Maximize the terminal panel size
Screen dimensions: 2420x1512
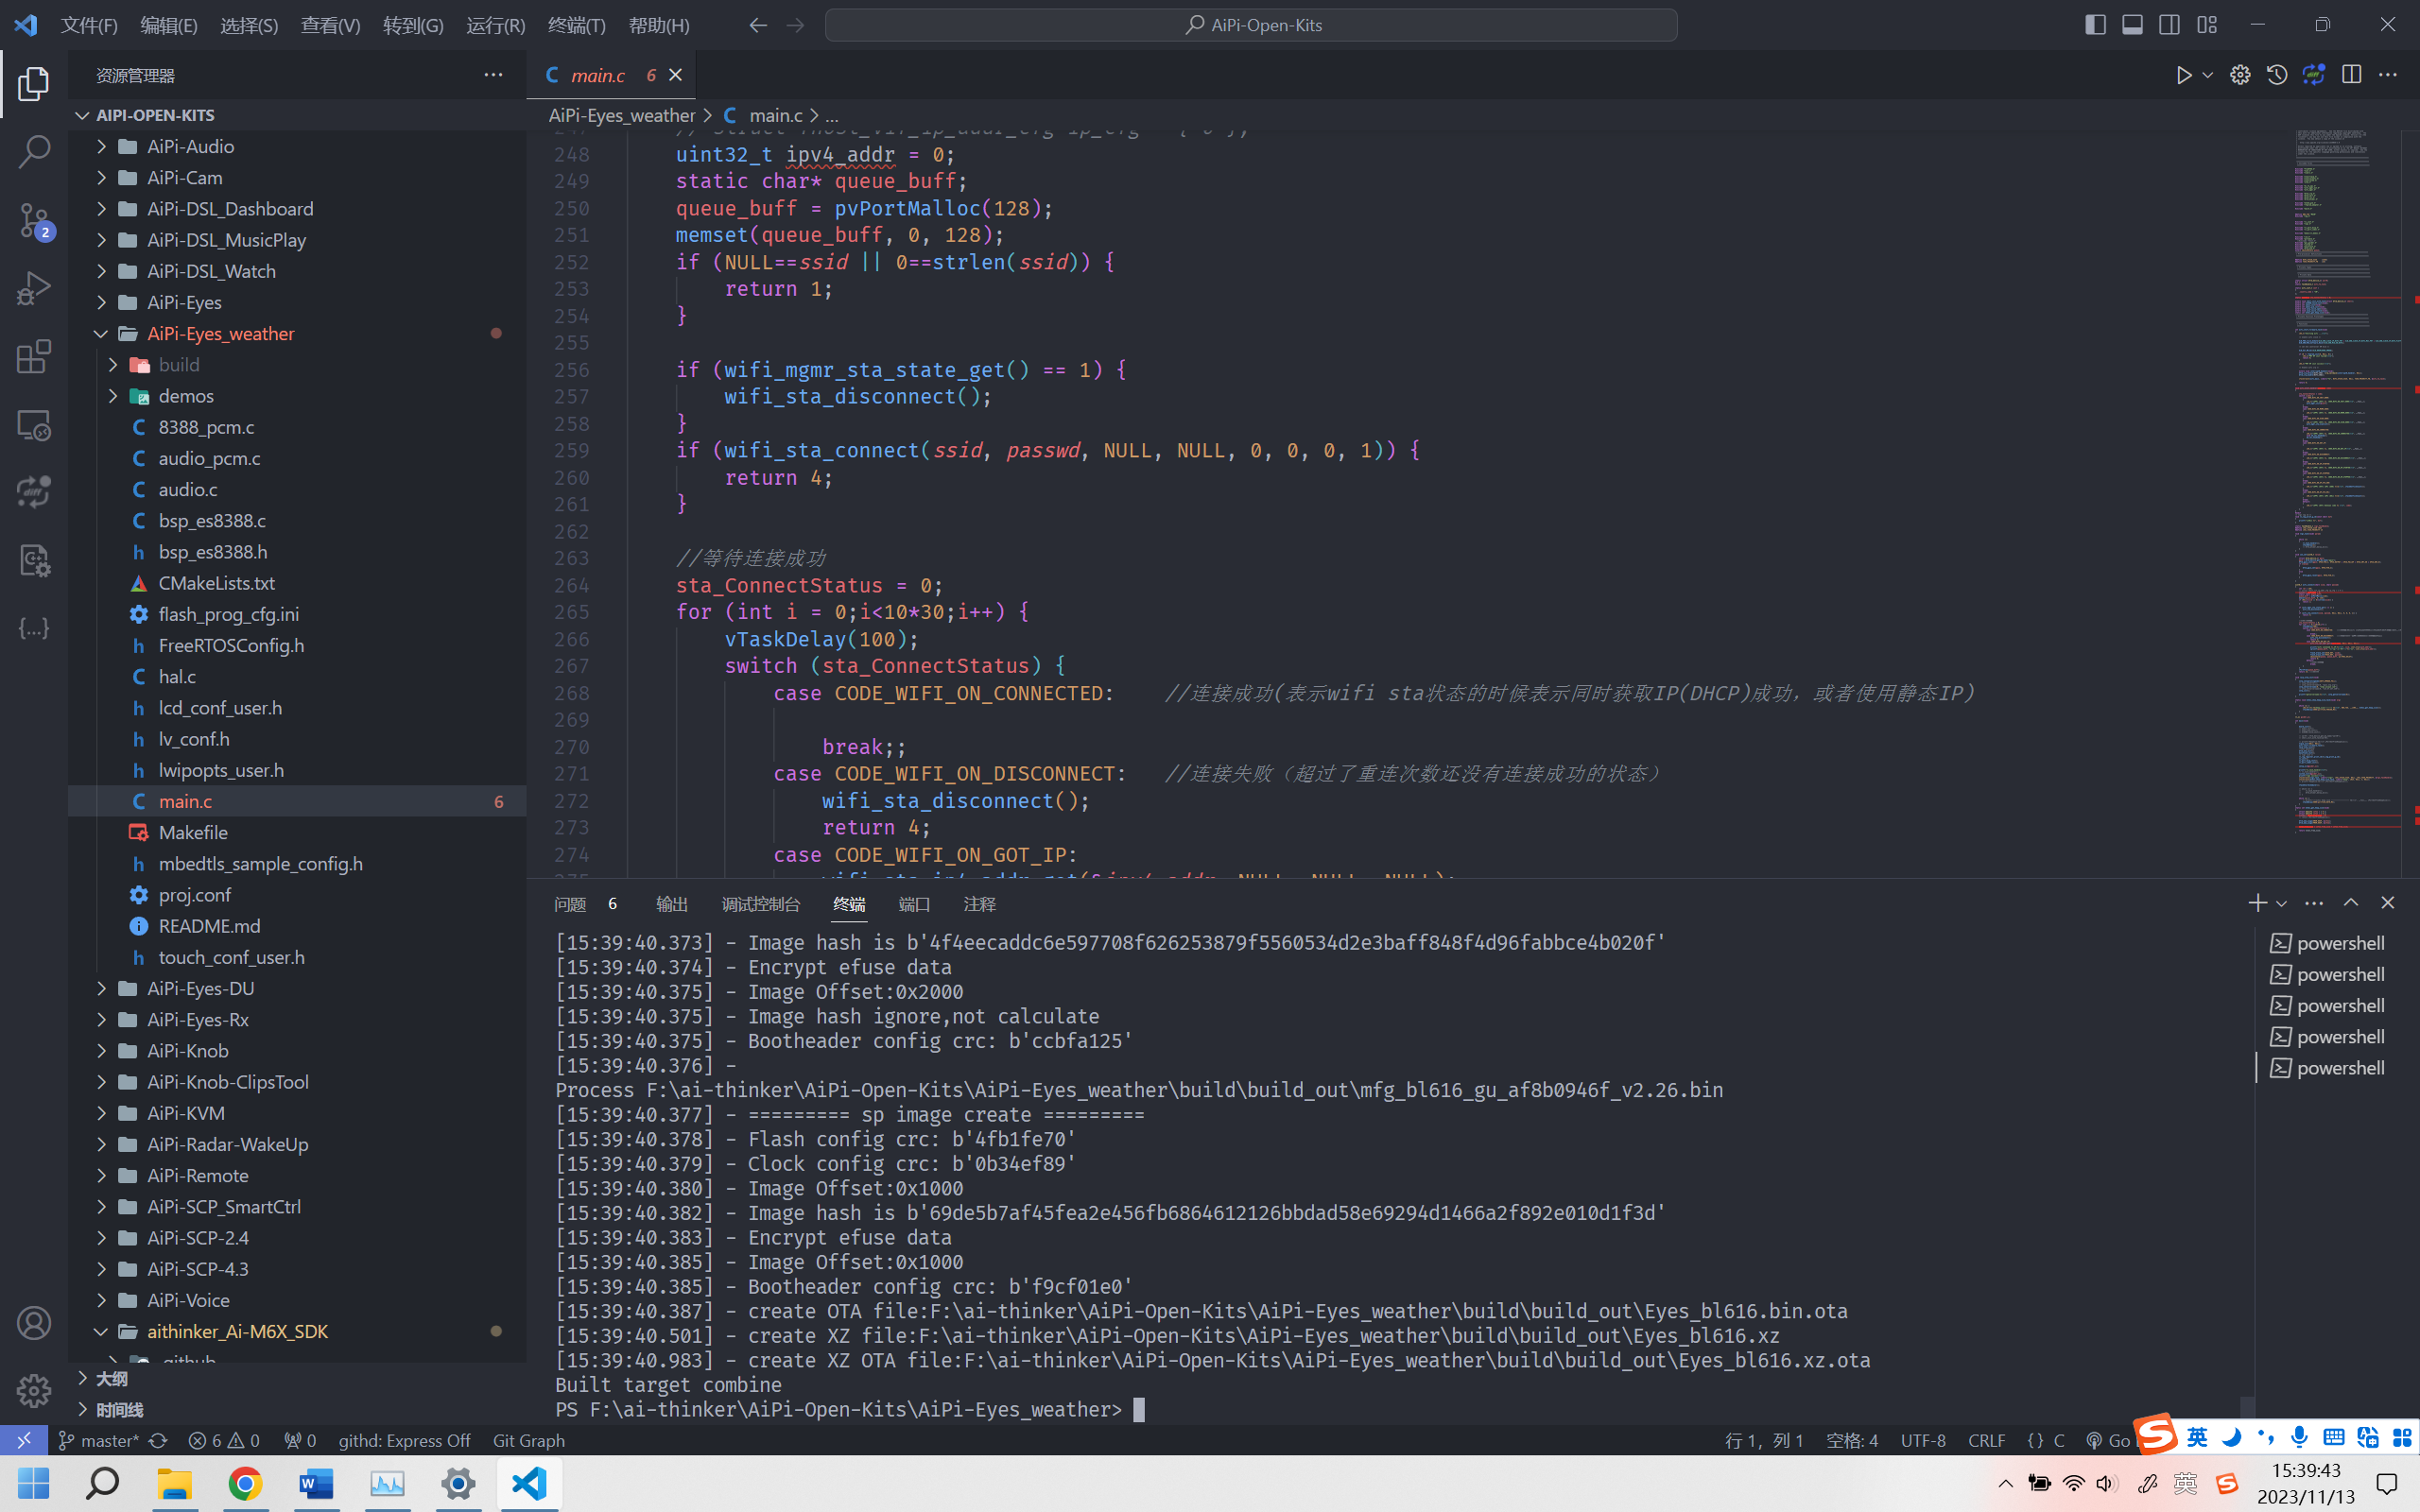pos(2351,903)
